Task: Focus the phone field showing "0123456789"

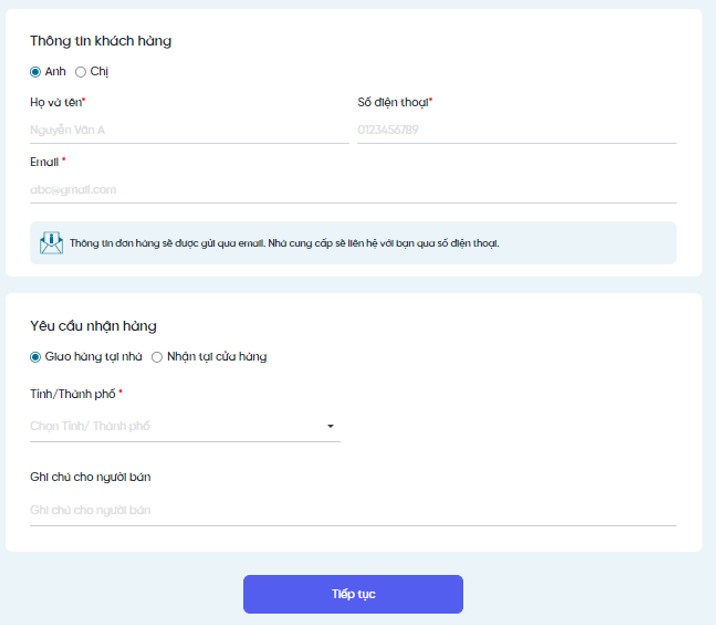Action: pos(516,129)
